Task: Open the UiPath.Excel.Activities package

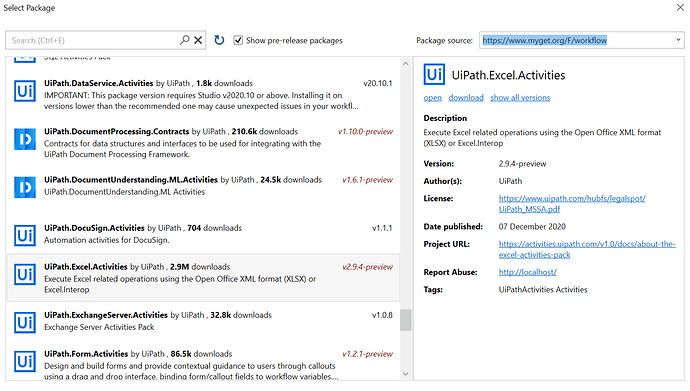Action: click(x=433, y=98)
